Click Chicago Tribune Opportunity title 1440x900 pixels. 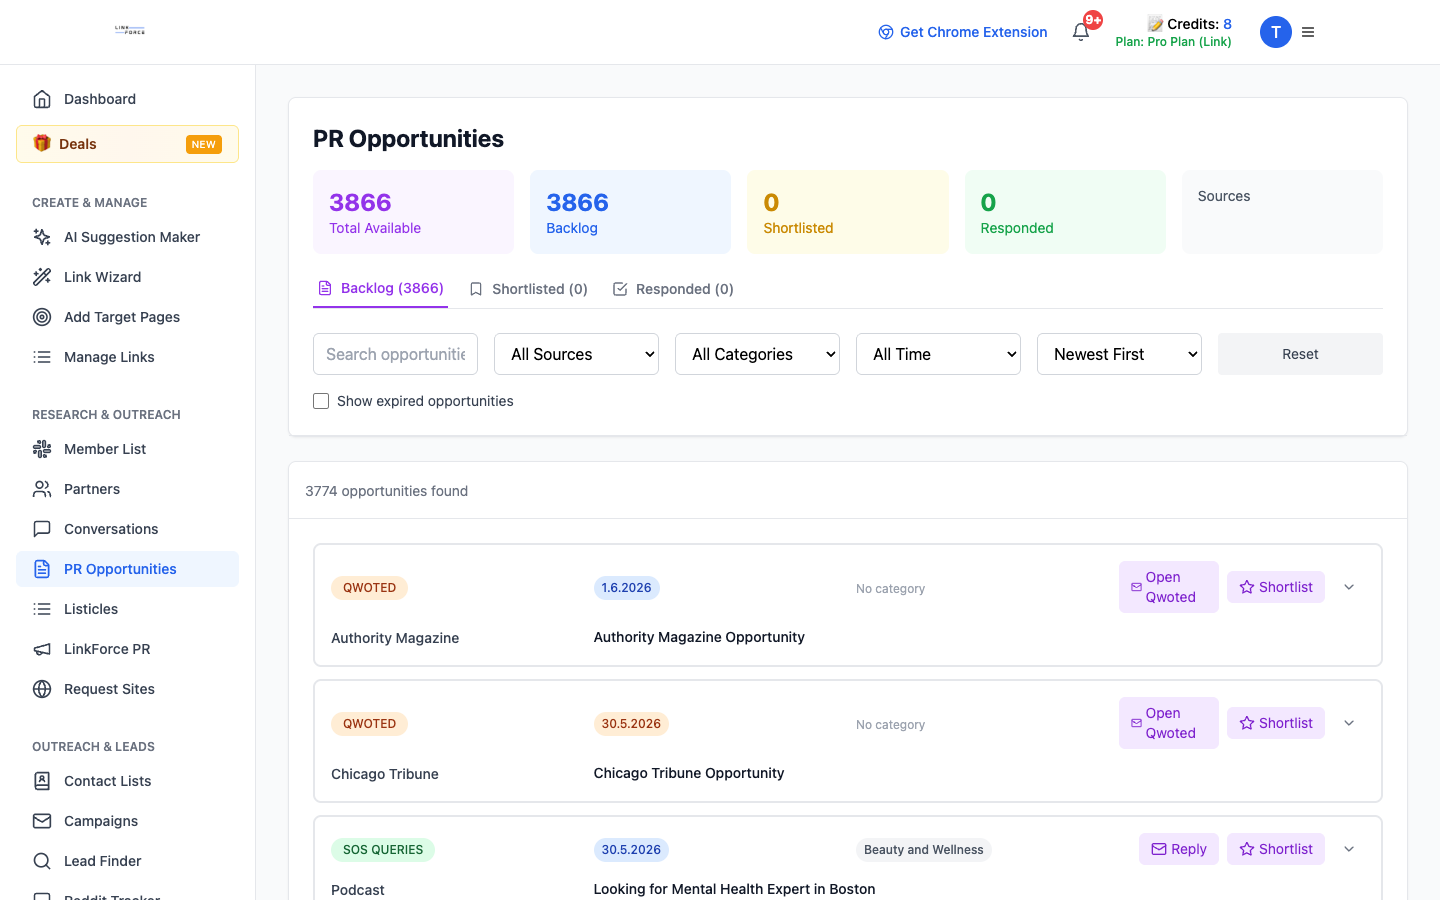(x=689, y=773)
